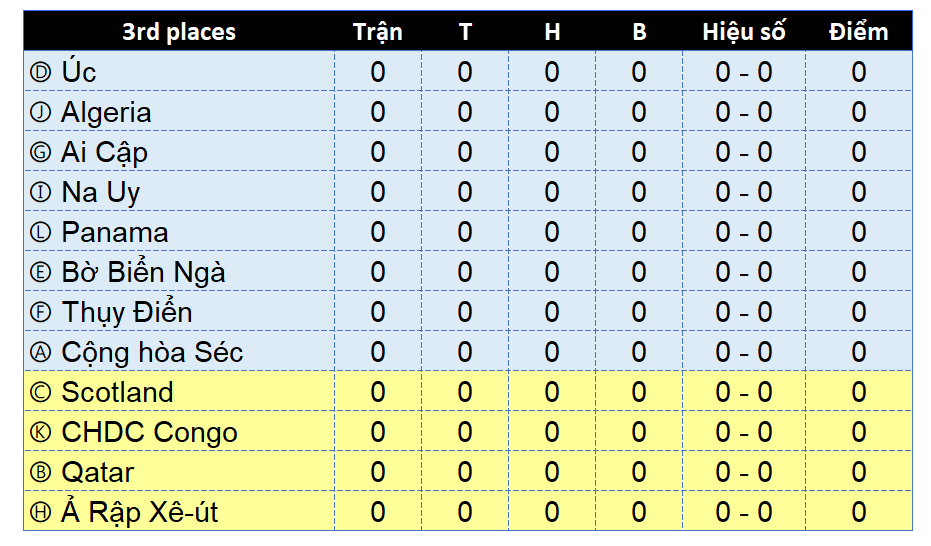Click the circled D icon beside Úc
The height and width of the screenshot is (546, 931).
pyautogui.click(x=40, y=72)
